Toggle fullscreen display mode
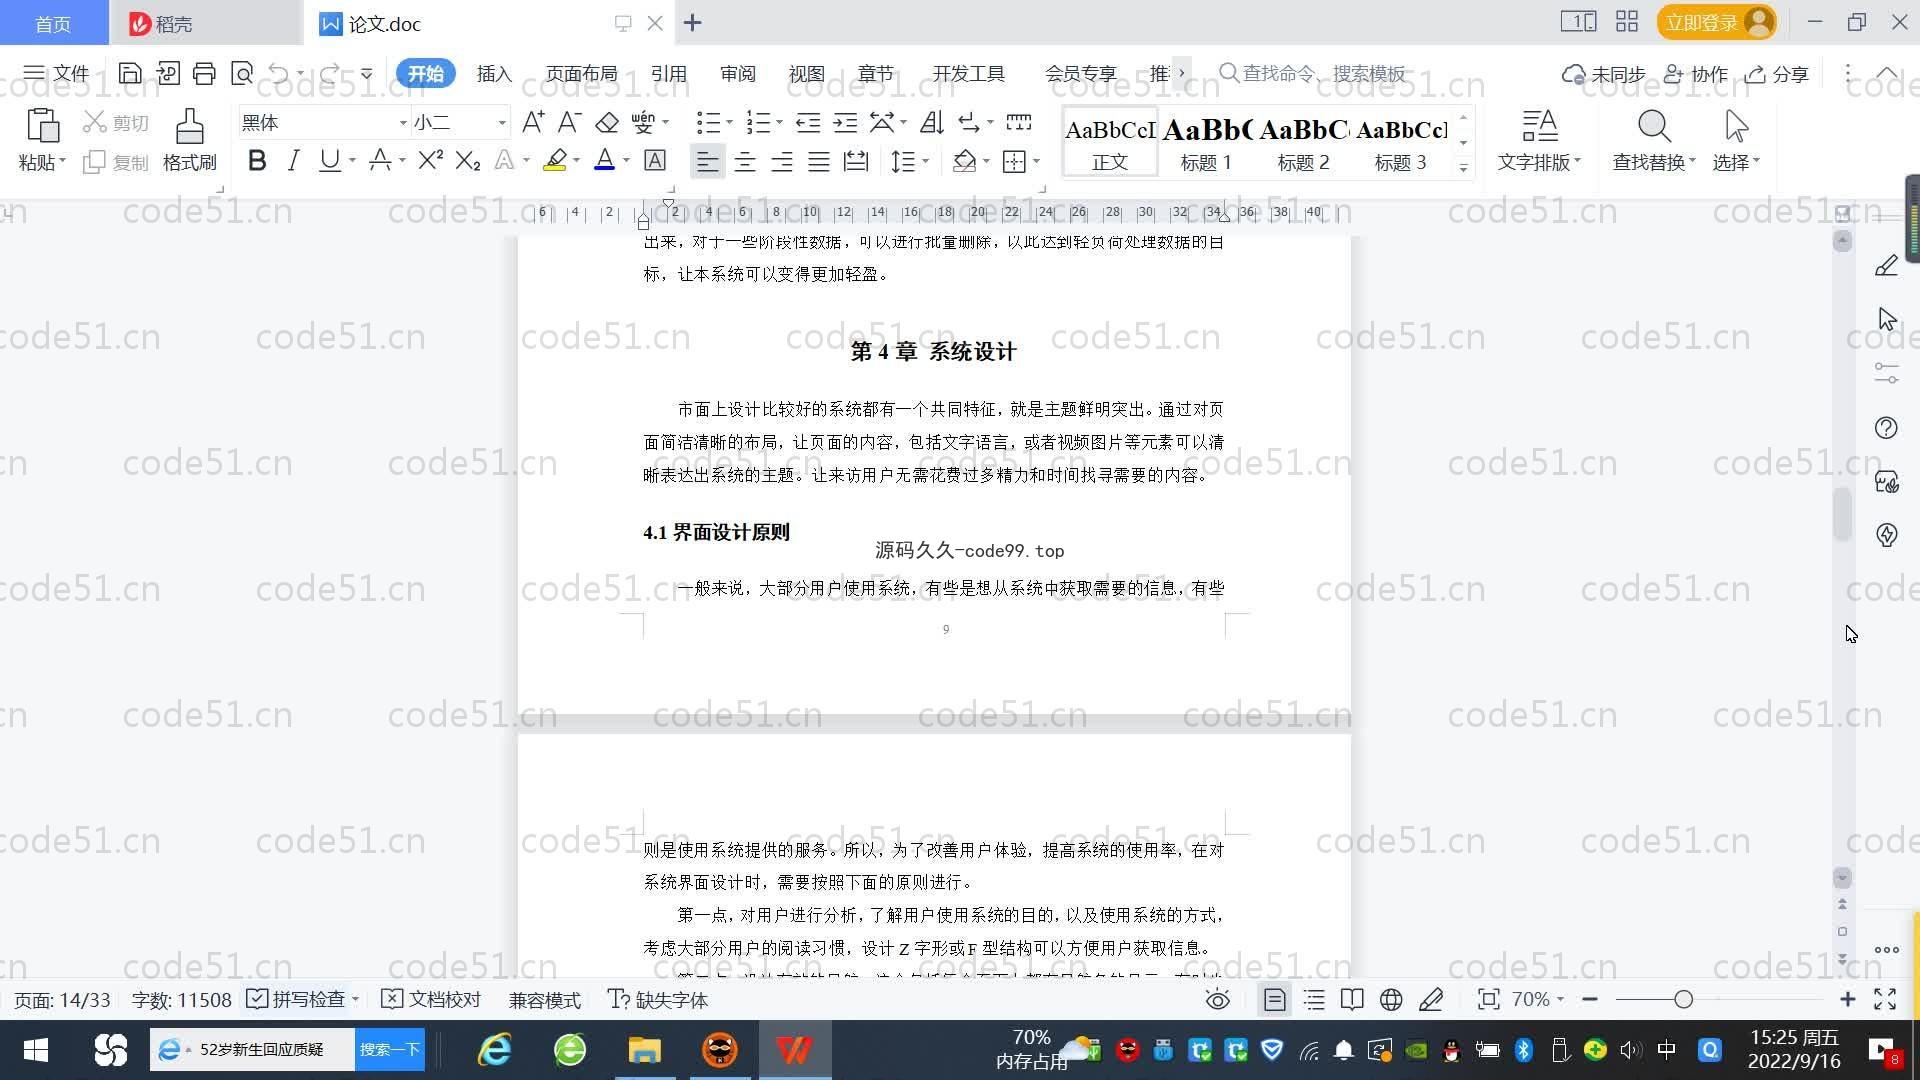 tap(1885, 999)
